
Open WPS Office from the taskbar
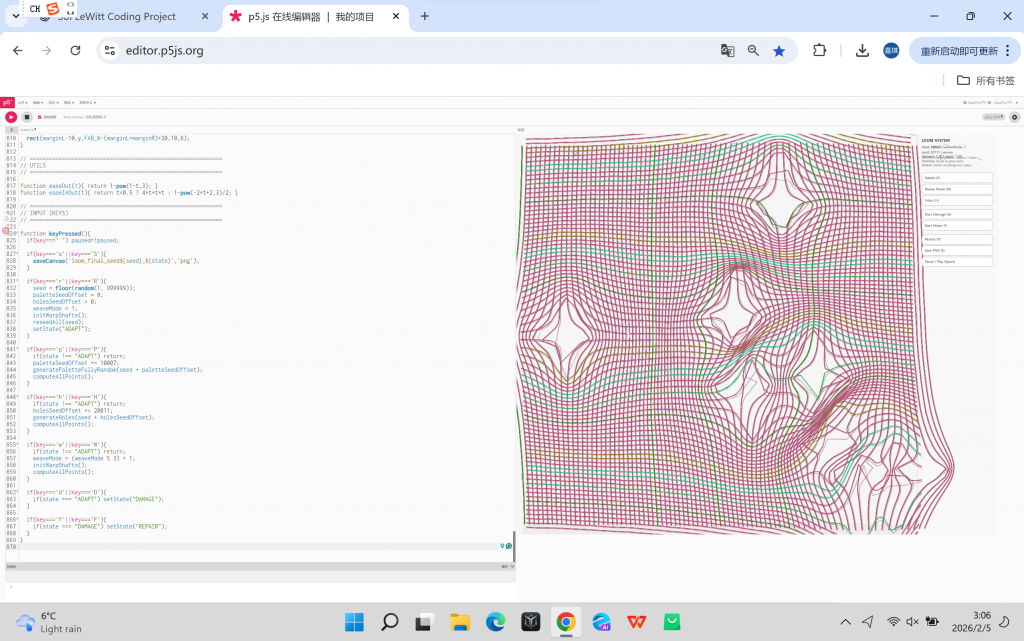636,622
